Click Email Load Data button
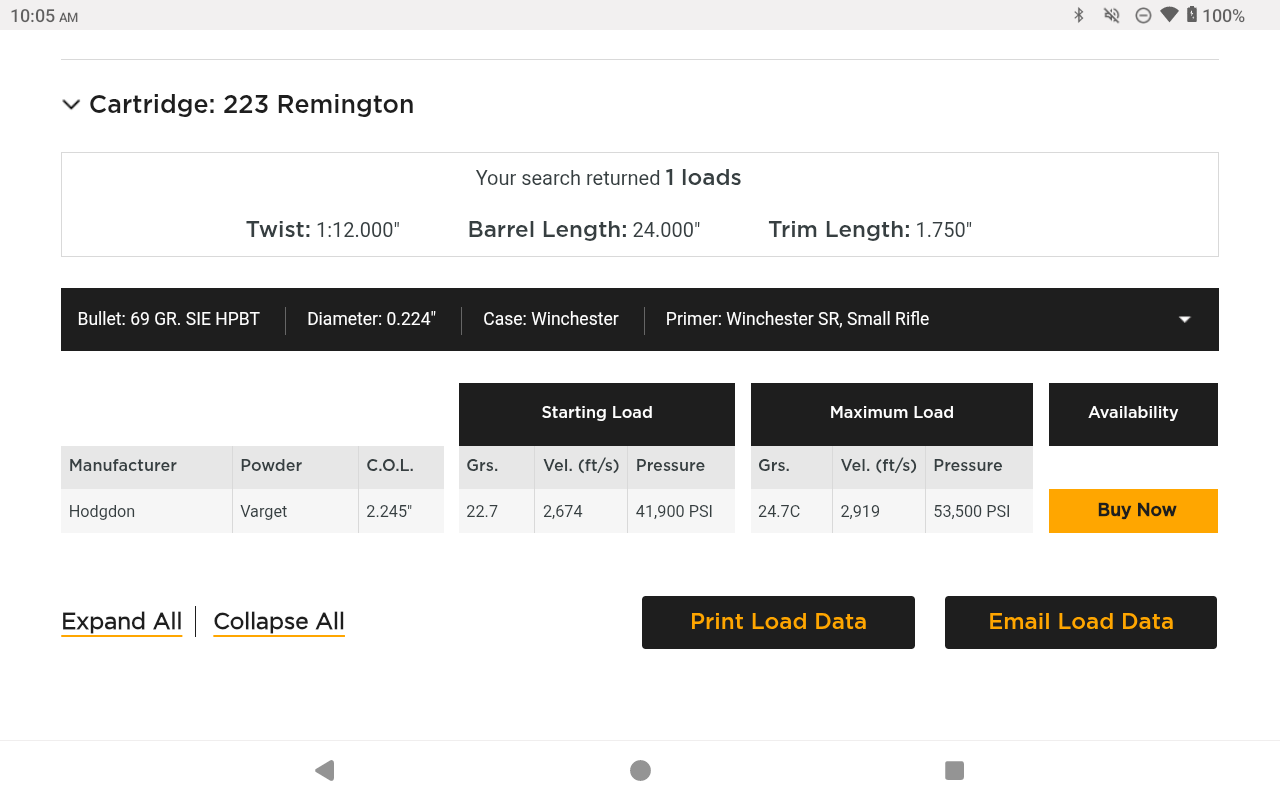Image resolution: width=1280 pixels, height=800 pixels. pos(1080,622)
